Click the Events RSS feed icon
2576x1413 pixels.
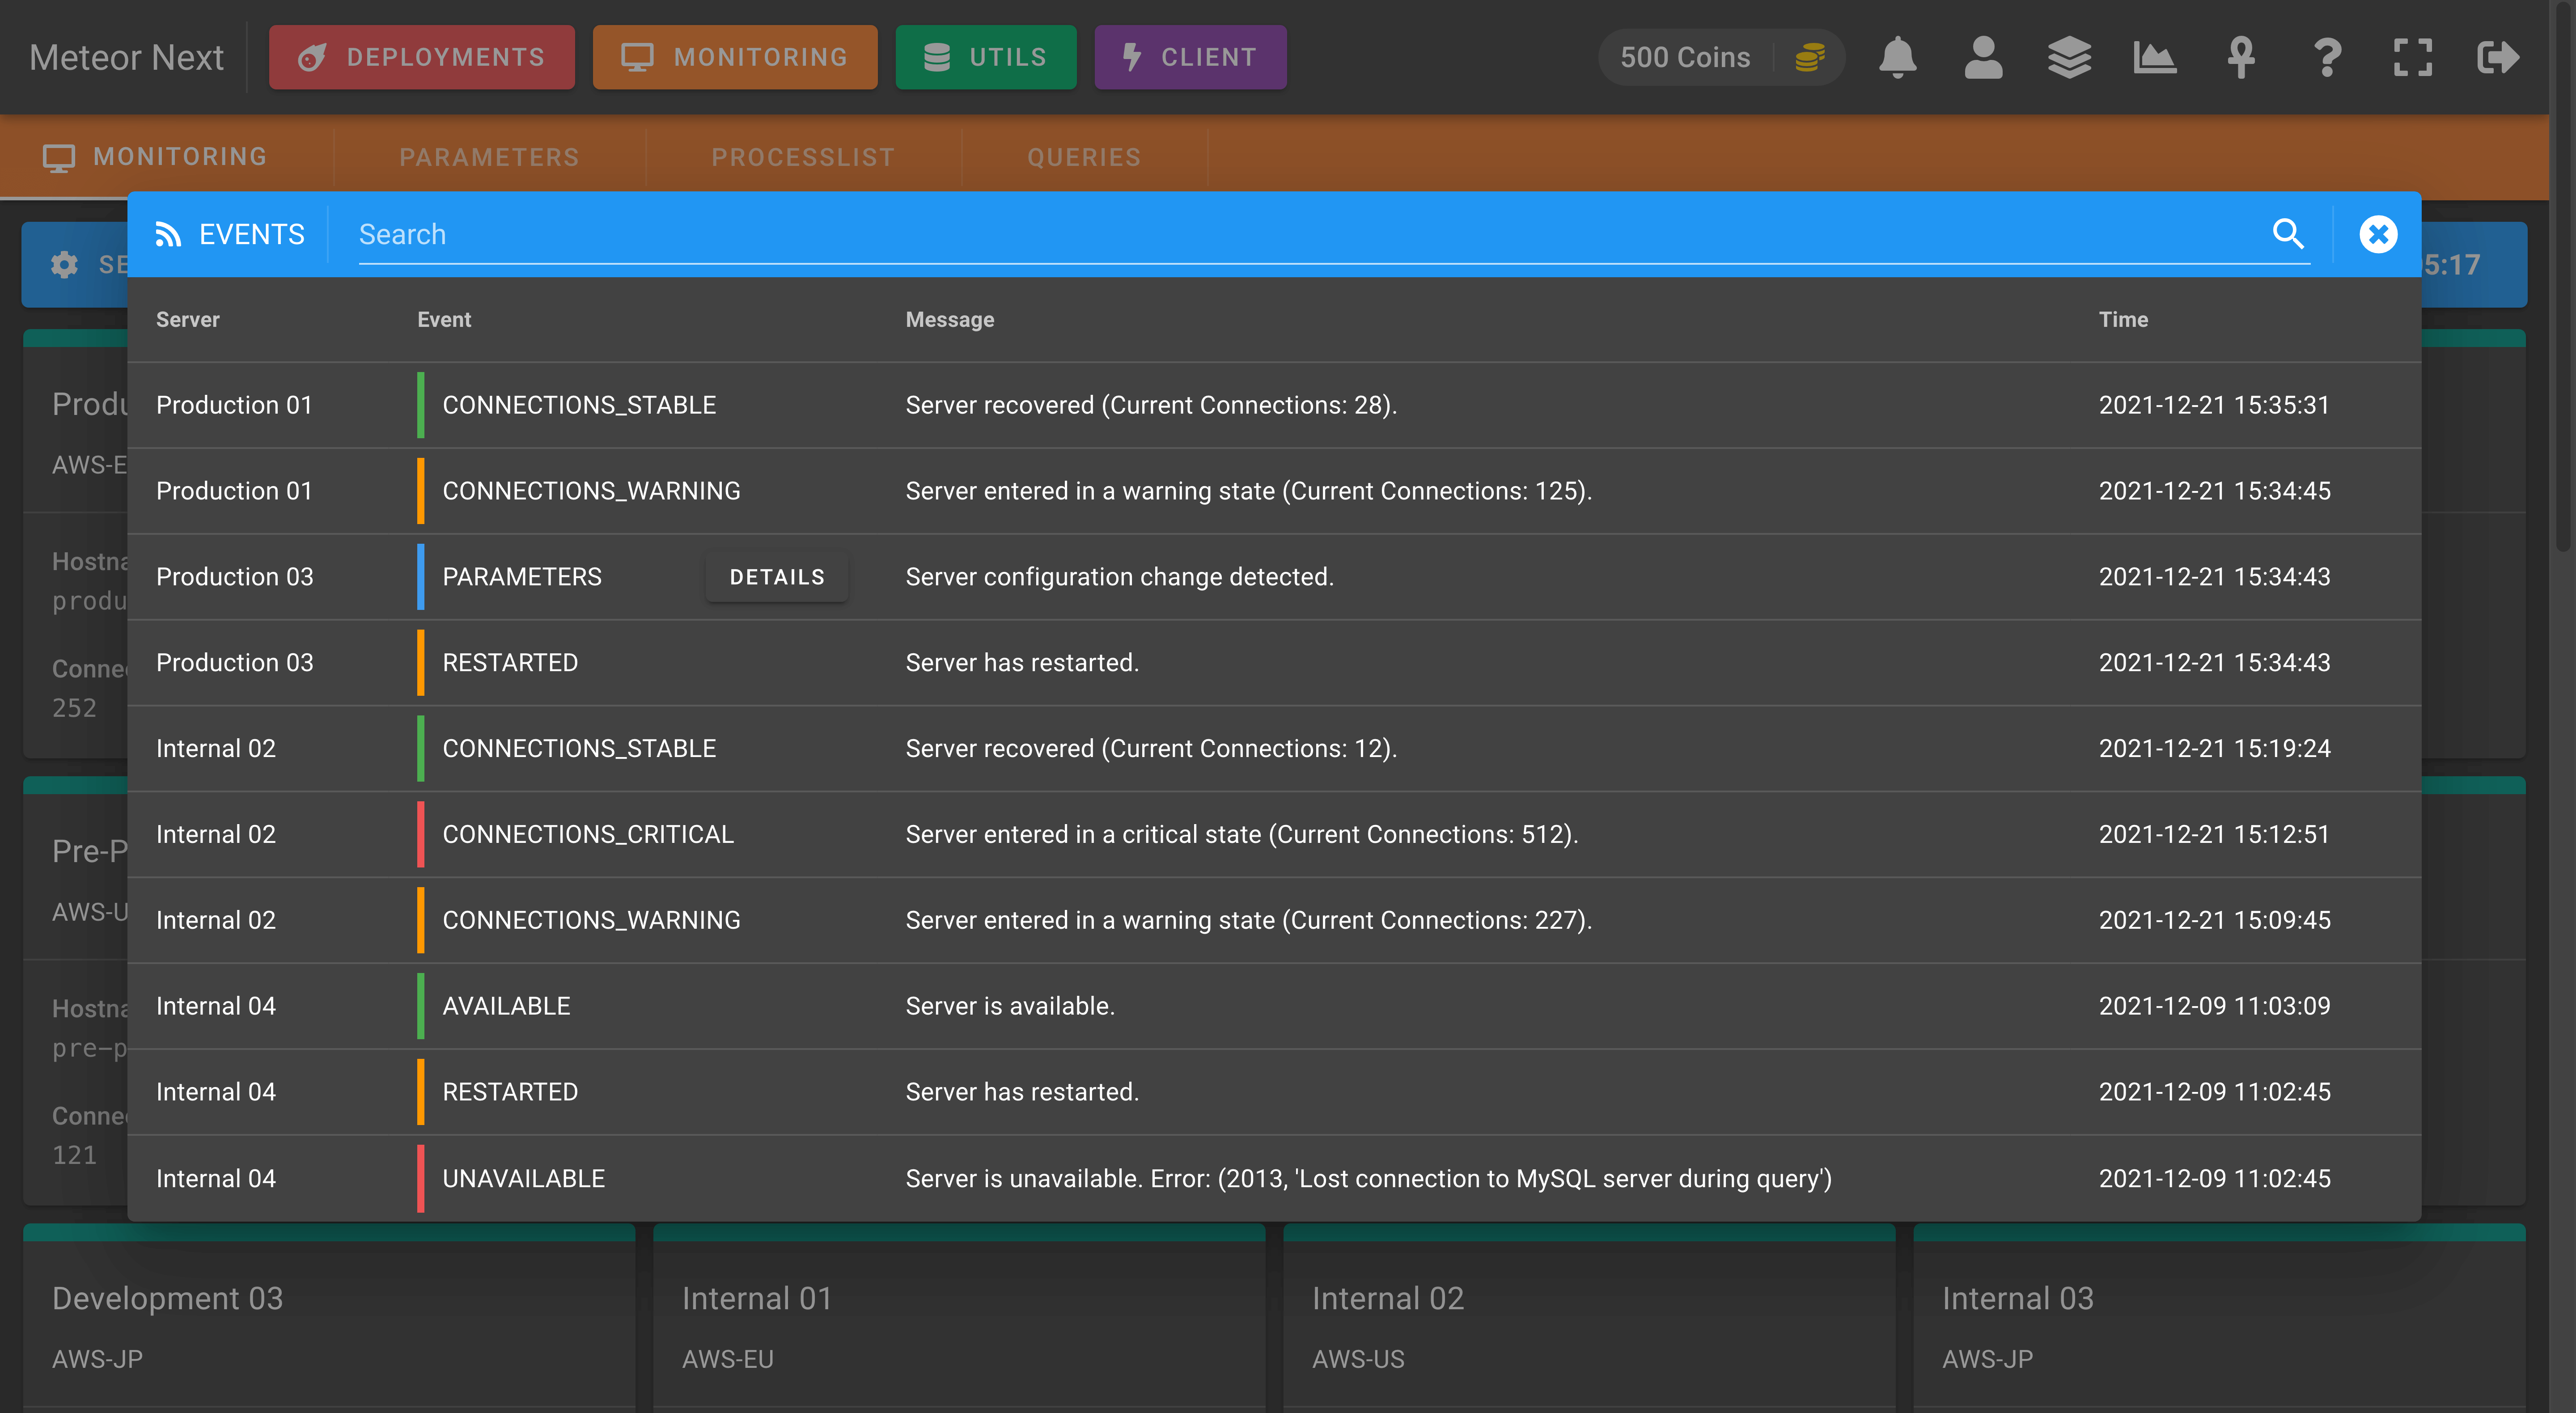pos(168,234)
